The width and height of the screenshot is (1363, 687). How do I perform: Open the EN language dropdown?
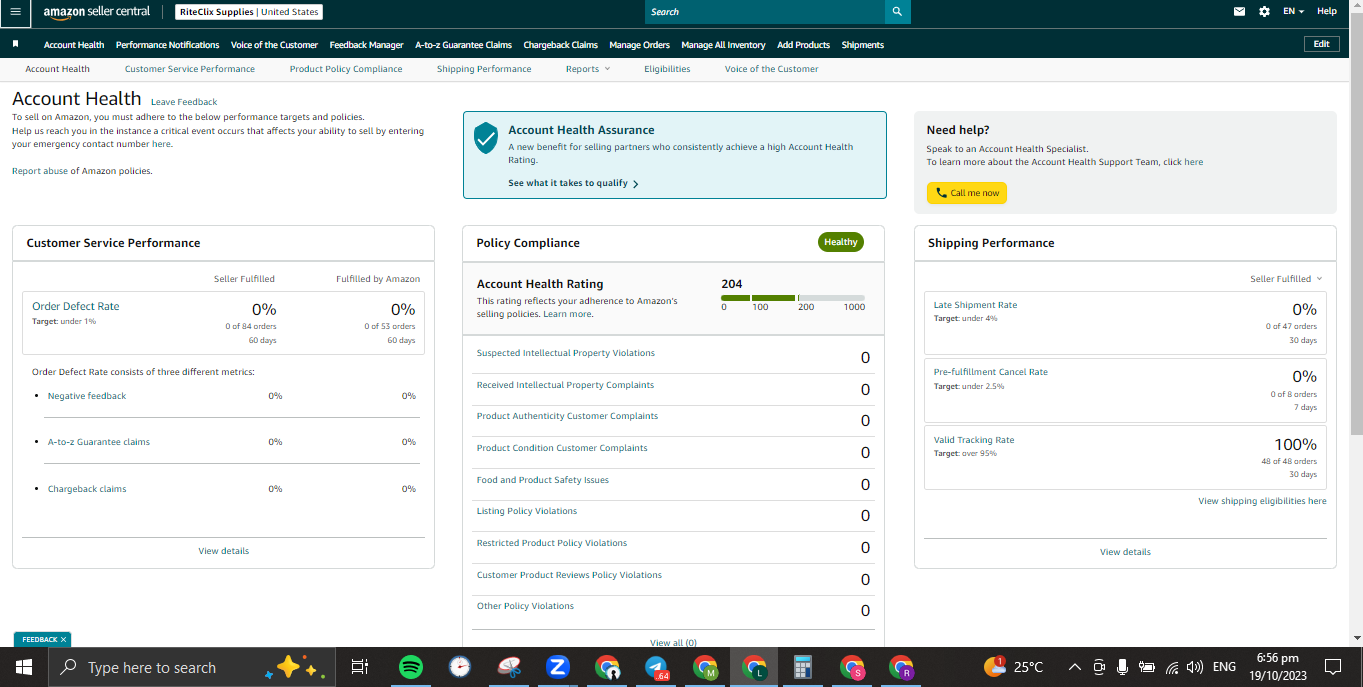click(x=1294, y=12)
